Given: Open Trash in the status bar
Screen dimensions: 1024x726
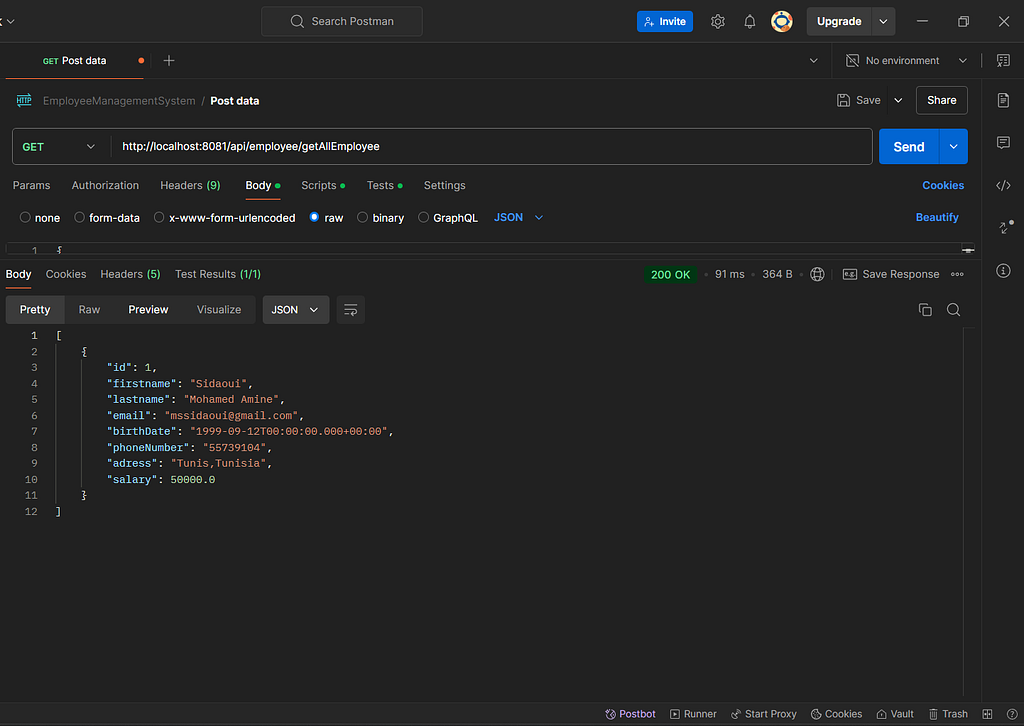Looking at the screenshot, I should tap(948, 714).
